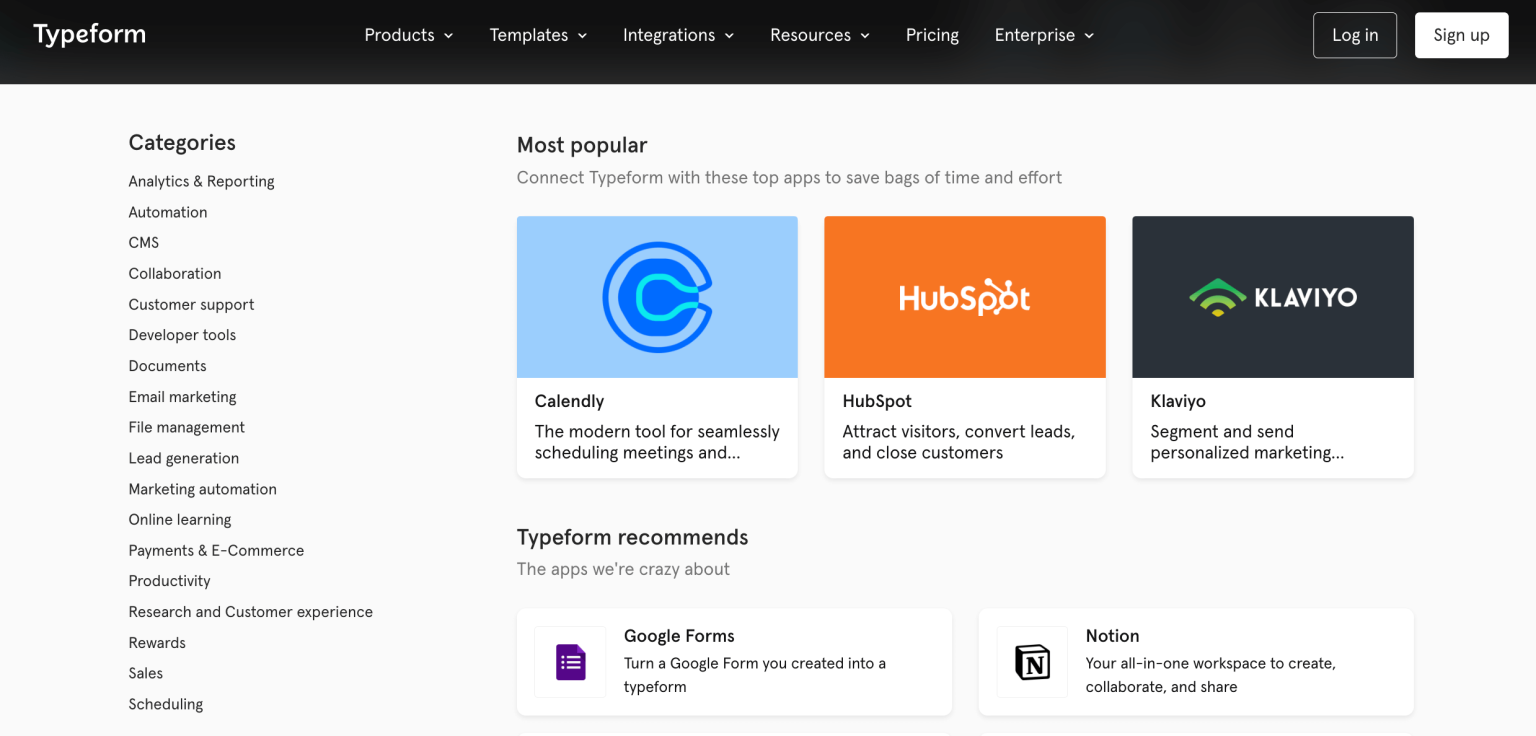Browse the Payments & E-Commerce category
The image size is (1536, 736).
click(216, 550)
